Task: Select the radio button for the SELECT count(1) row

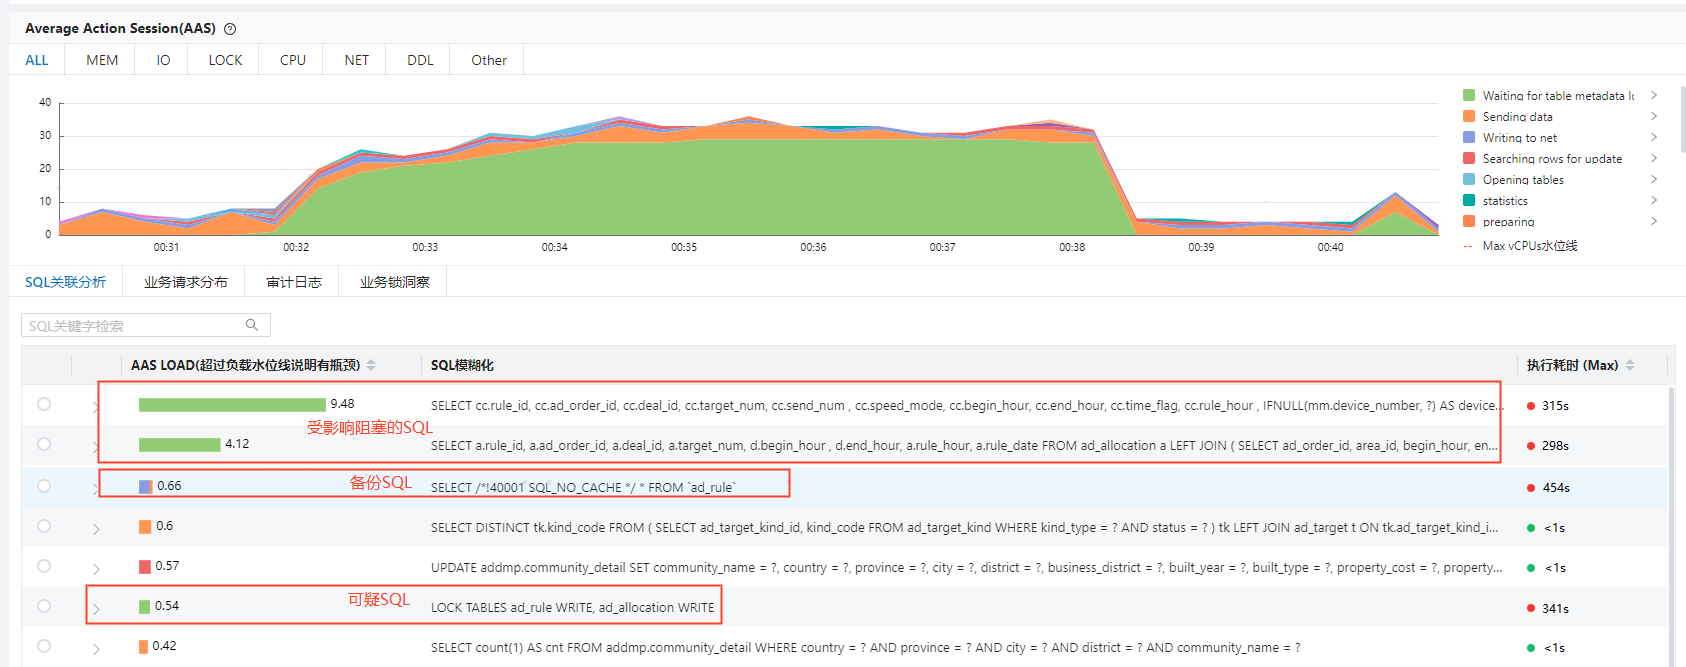Action: click(44, 646)
